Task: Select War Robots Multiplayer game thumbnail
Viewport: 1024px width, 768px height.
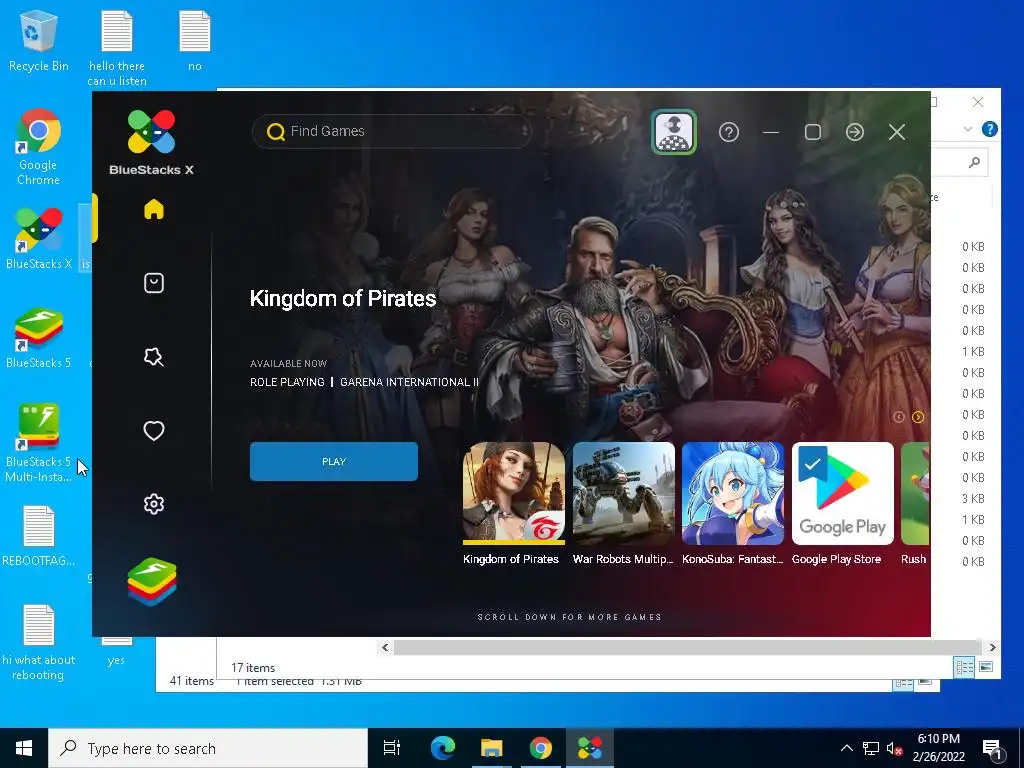Action: (623, 493)
